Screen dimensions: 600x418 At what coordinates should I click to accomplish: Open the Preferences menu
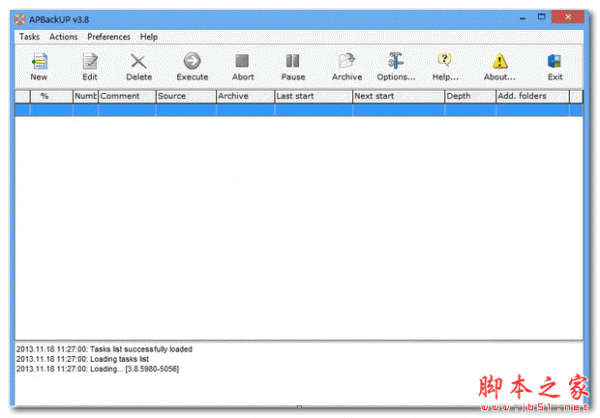[x=109, y=37]
